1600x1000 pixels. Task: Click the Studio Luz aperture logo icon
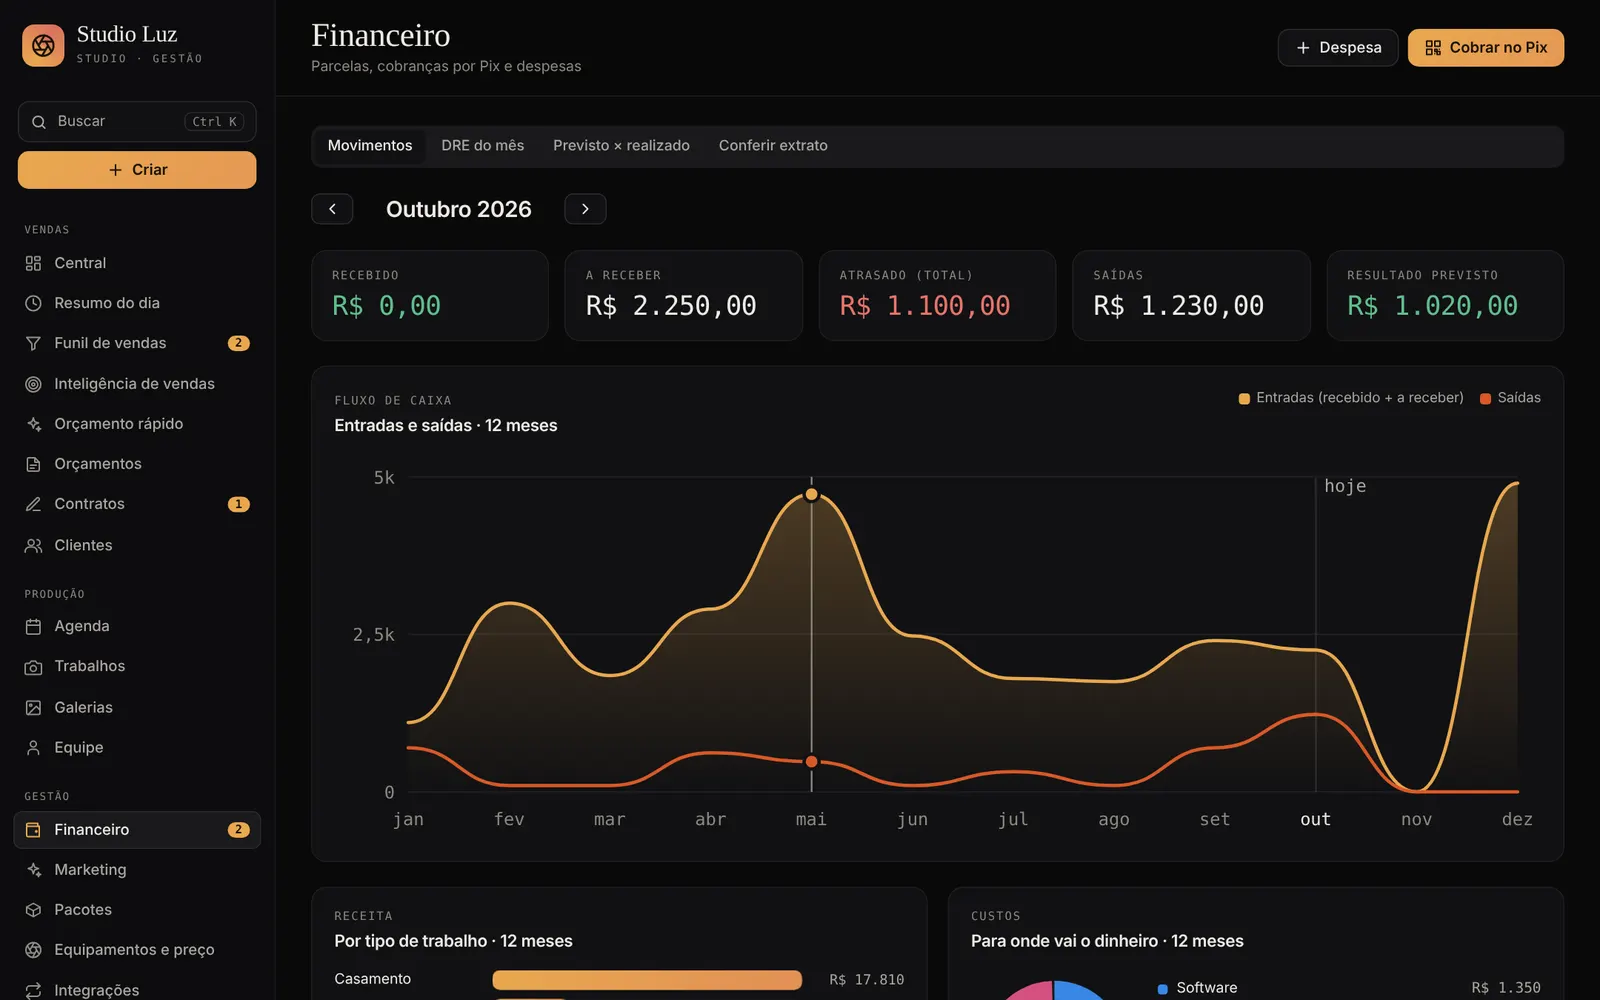43,45
